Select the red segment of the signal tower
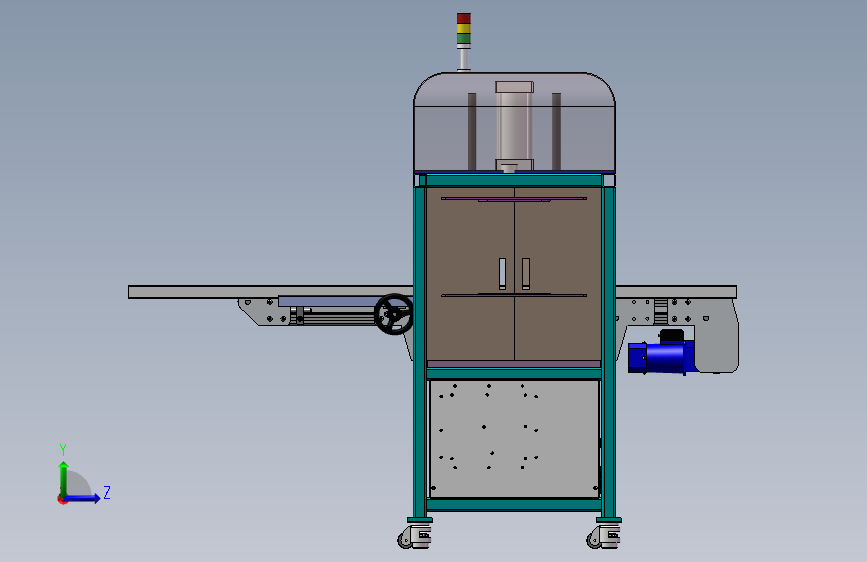 tap(463, 18)
